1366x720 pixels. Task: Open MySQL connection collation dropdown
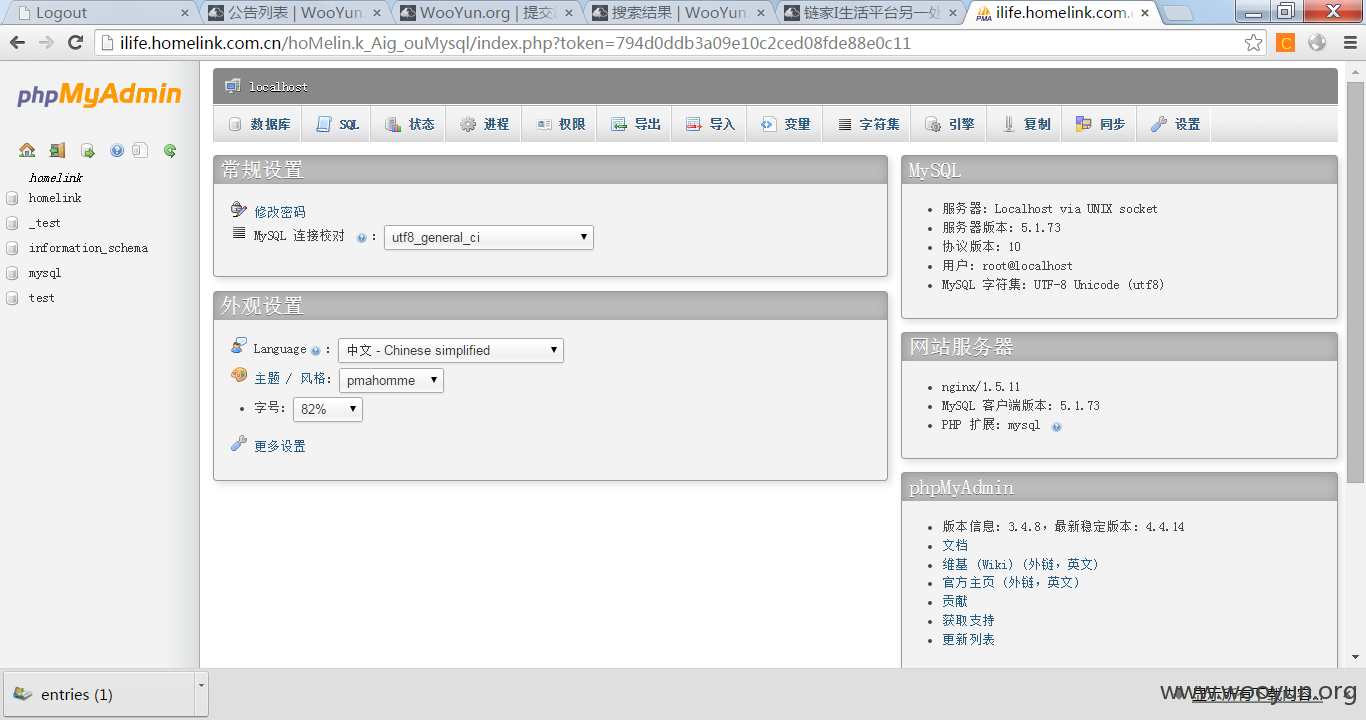pyautogui.click(x=489, y=237)
